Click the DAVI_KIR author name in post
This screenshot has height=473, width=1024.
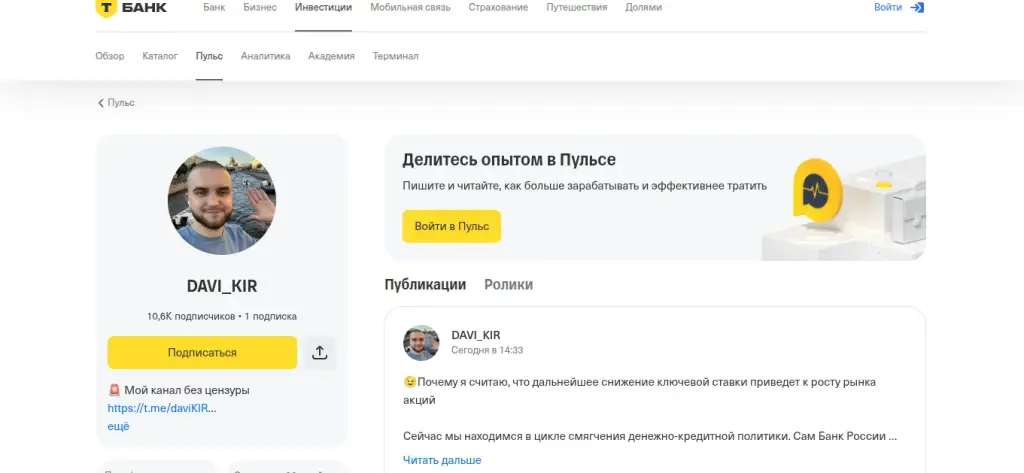[x=476, y=335]
